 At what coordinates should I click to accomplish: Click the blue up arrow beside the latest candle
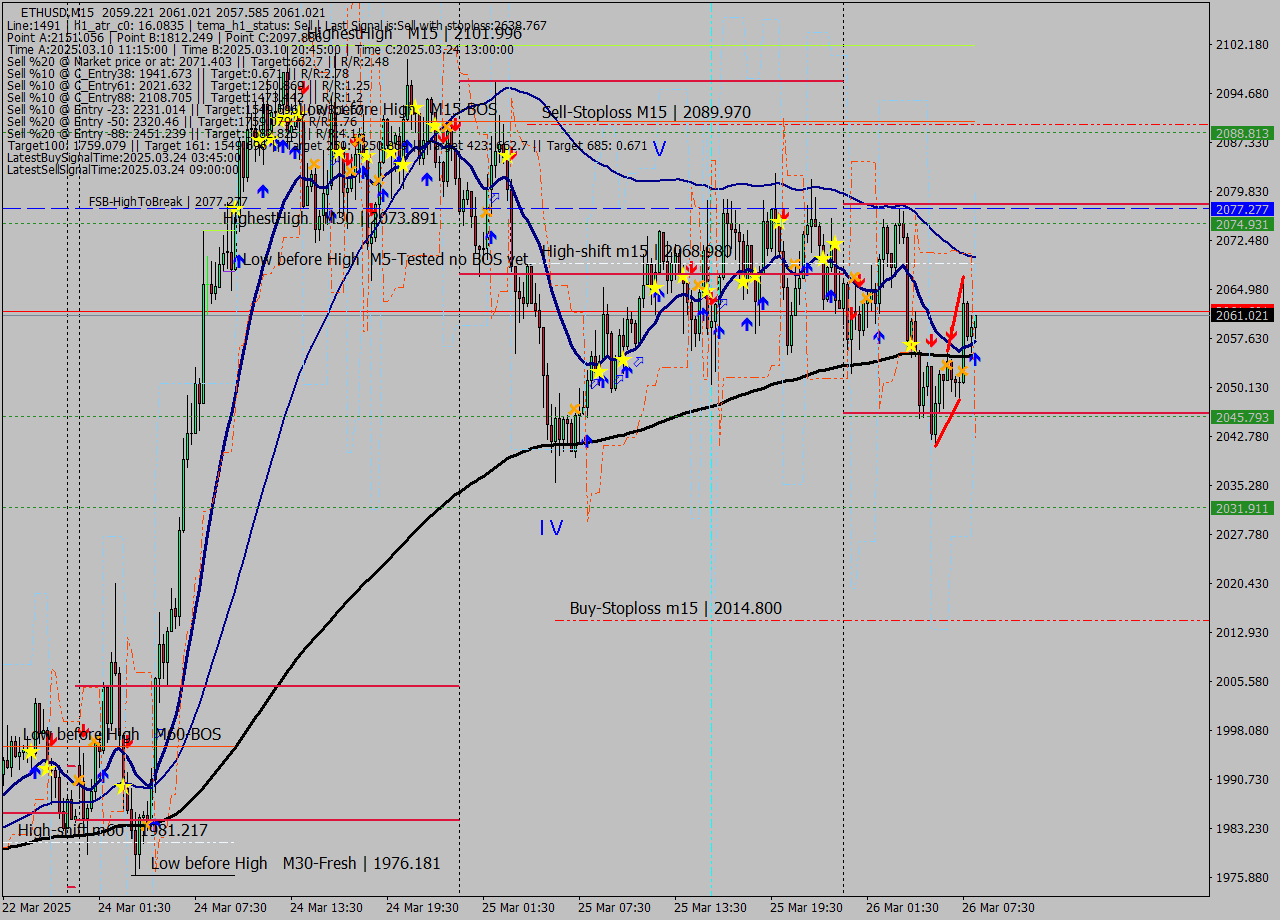tap(975, 357)
